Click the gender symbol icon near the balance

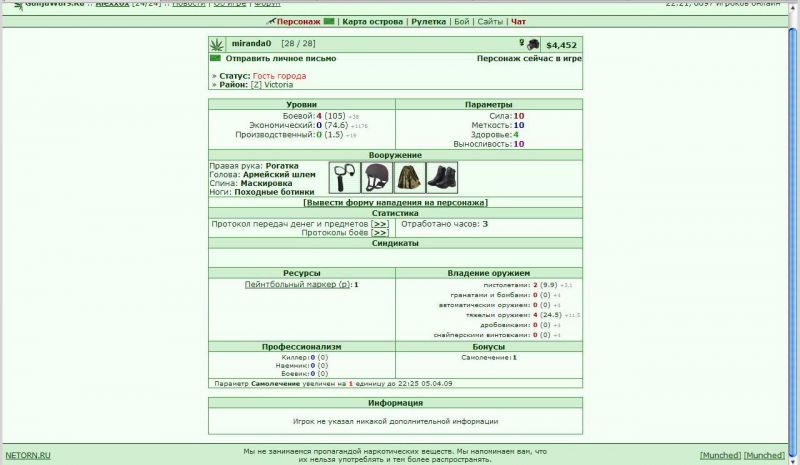click(521, 43)
